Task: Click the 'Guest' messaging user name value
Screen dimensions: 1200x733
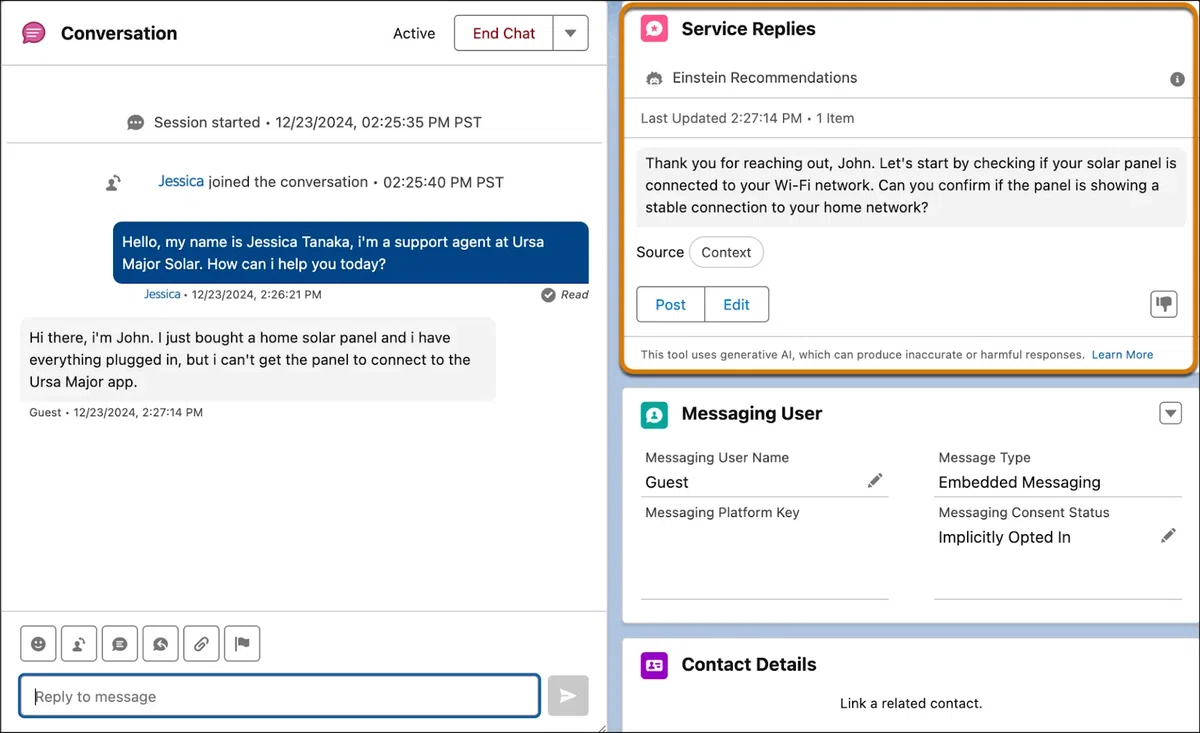Action: (x=667, y=482)
